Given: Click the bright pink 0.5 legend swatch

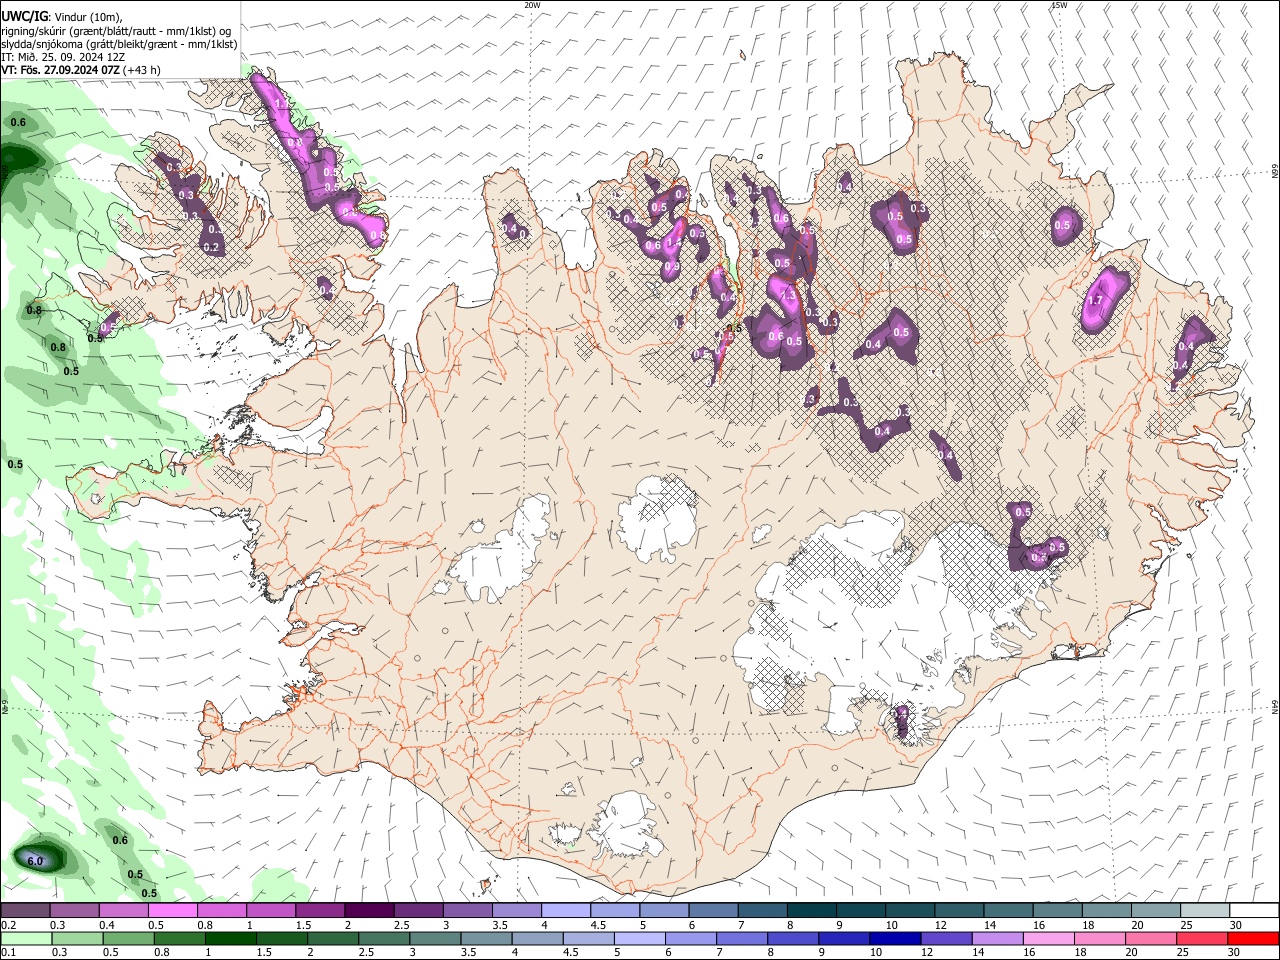Looking at the screenshot, I should [x=172, y=911].
